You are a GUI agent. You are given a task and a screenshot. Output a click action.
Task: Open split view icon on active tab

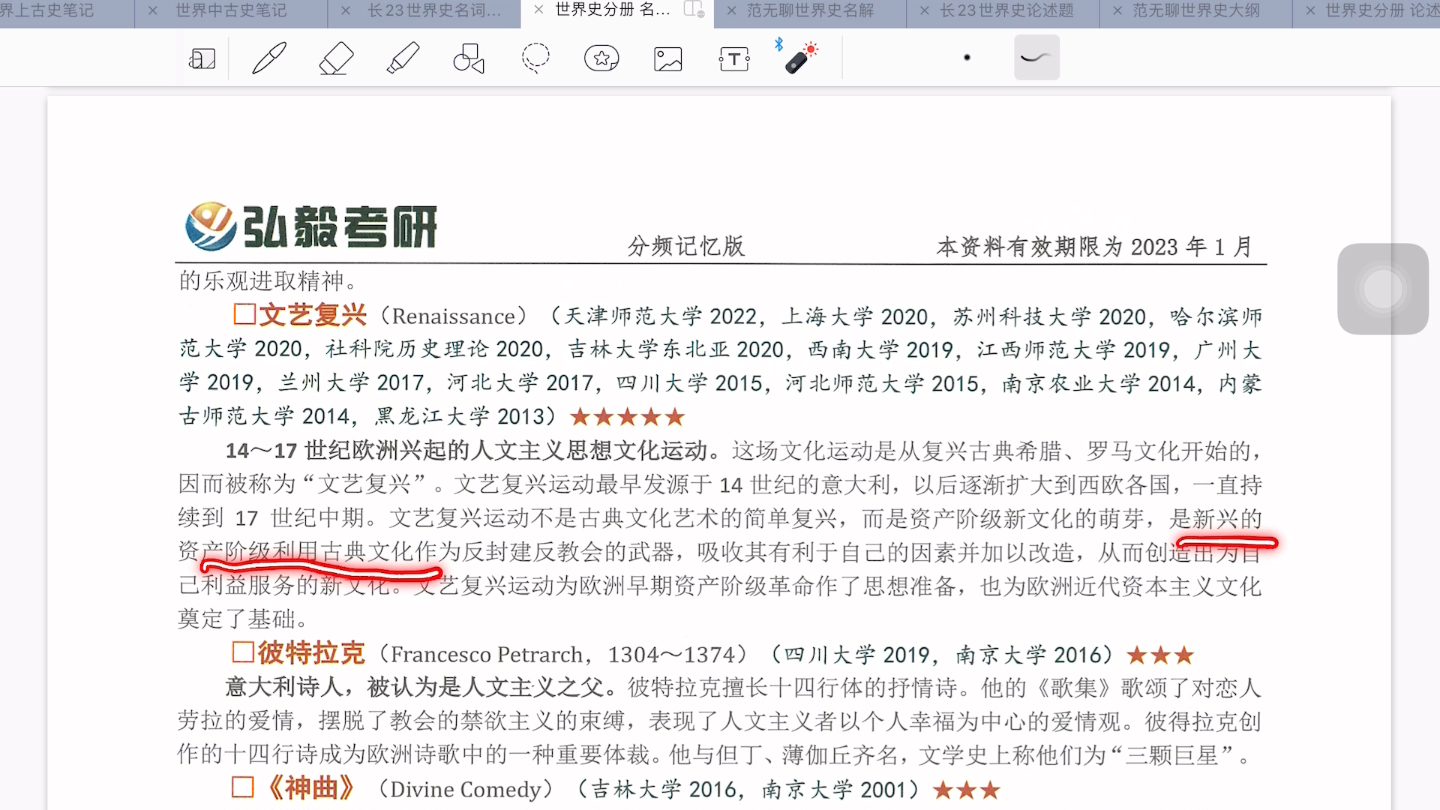(693, 10)
